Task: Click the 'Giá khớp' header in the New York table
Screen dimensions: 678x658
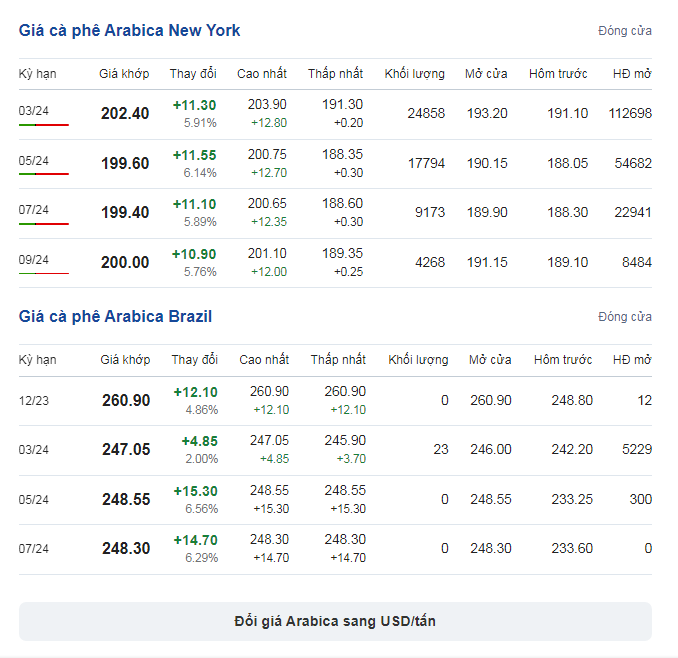Action: pos(124,74)
